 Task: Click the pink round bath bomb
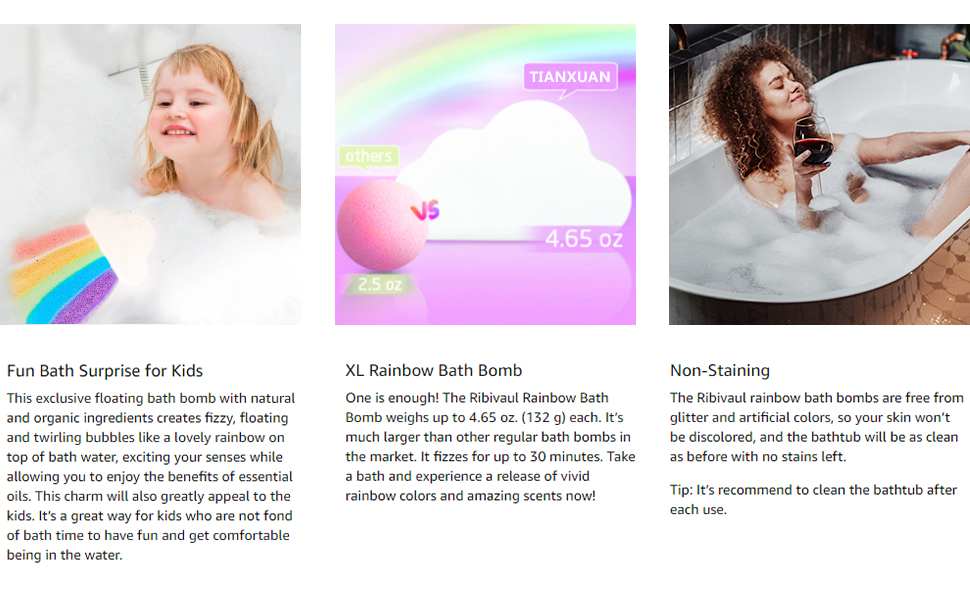pyautogui.click(x=382, y=225)
